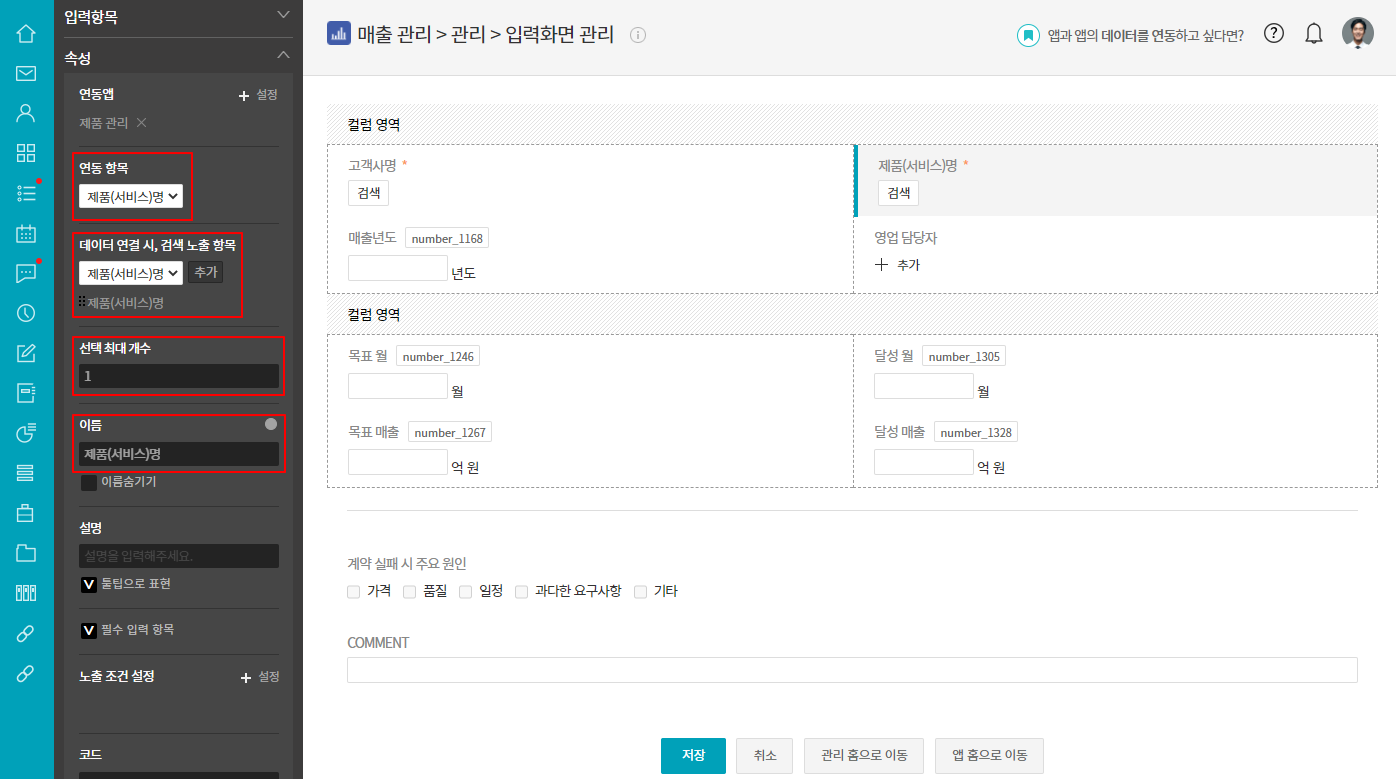Click the 관리 홈으로 이동 button
Image resolution: width=1396 pixels, height=779 pixels.
coord(864,756)
